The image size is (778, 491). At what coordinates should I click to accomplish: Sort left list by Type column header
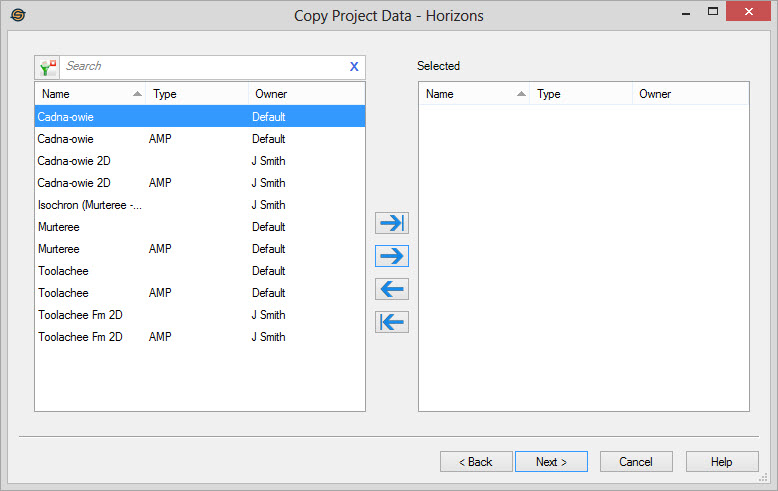click(x=197, y=94)
